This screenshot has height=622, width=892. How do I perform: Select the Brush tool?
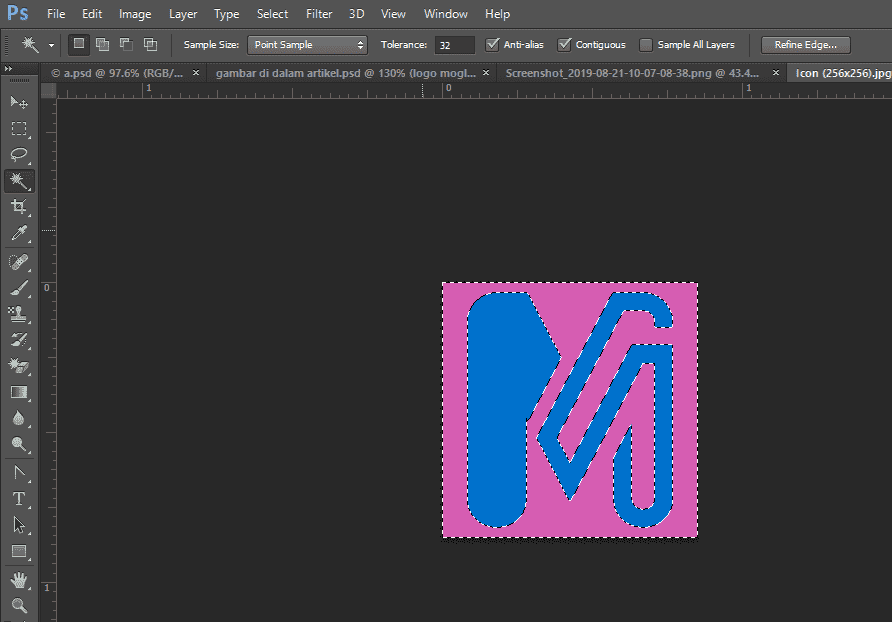pos(19,289)
